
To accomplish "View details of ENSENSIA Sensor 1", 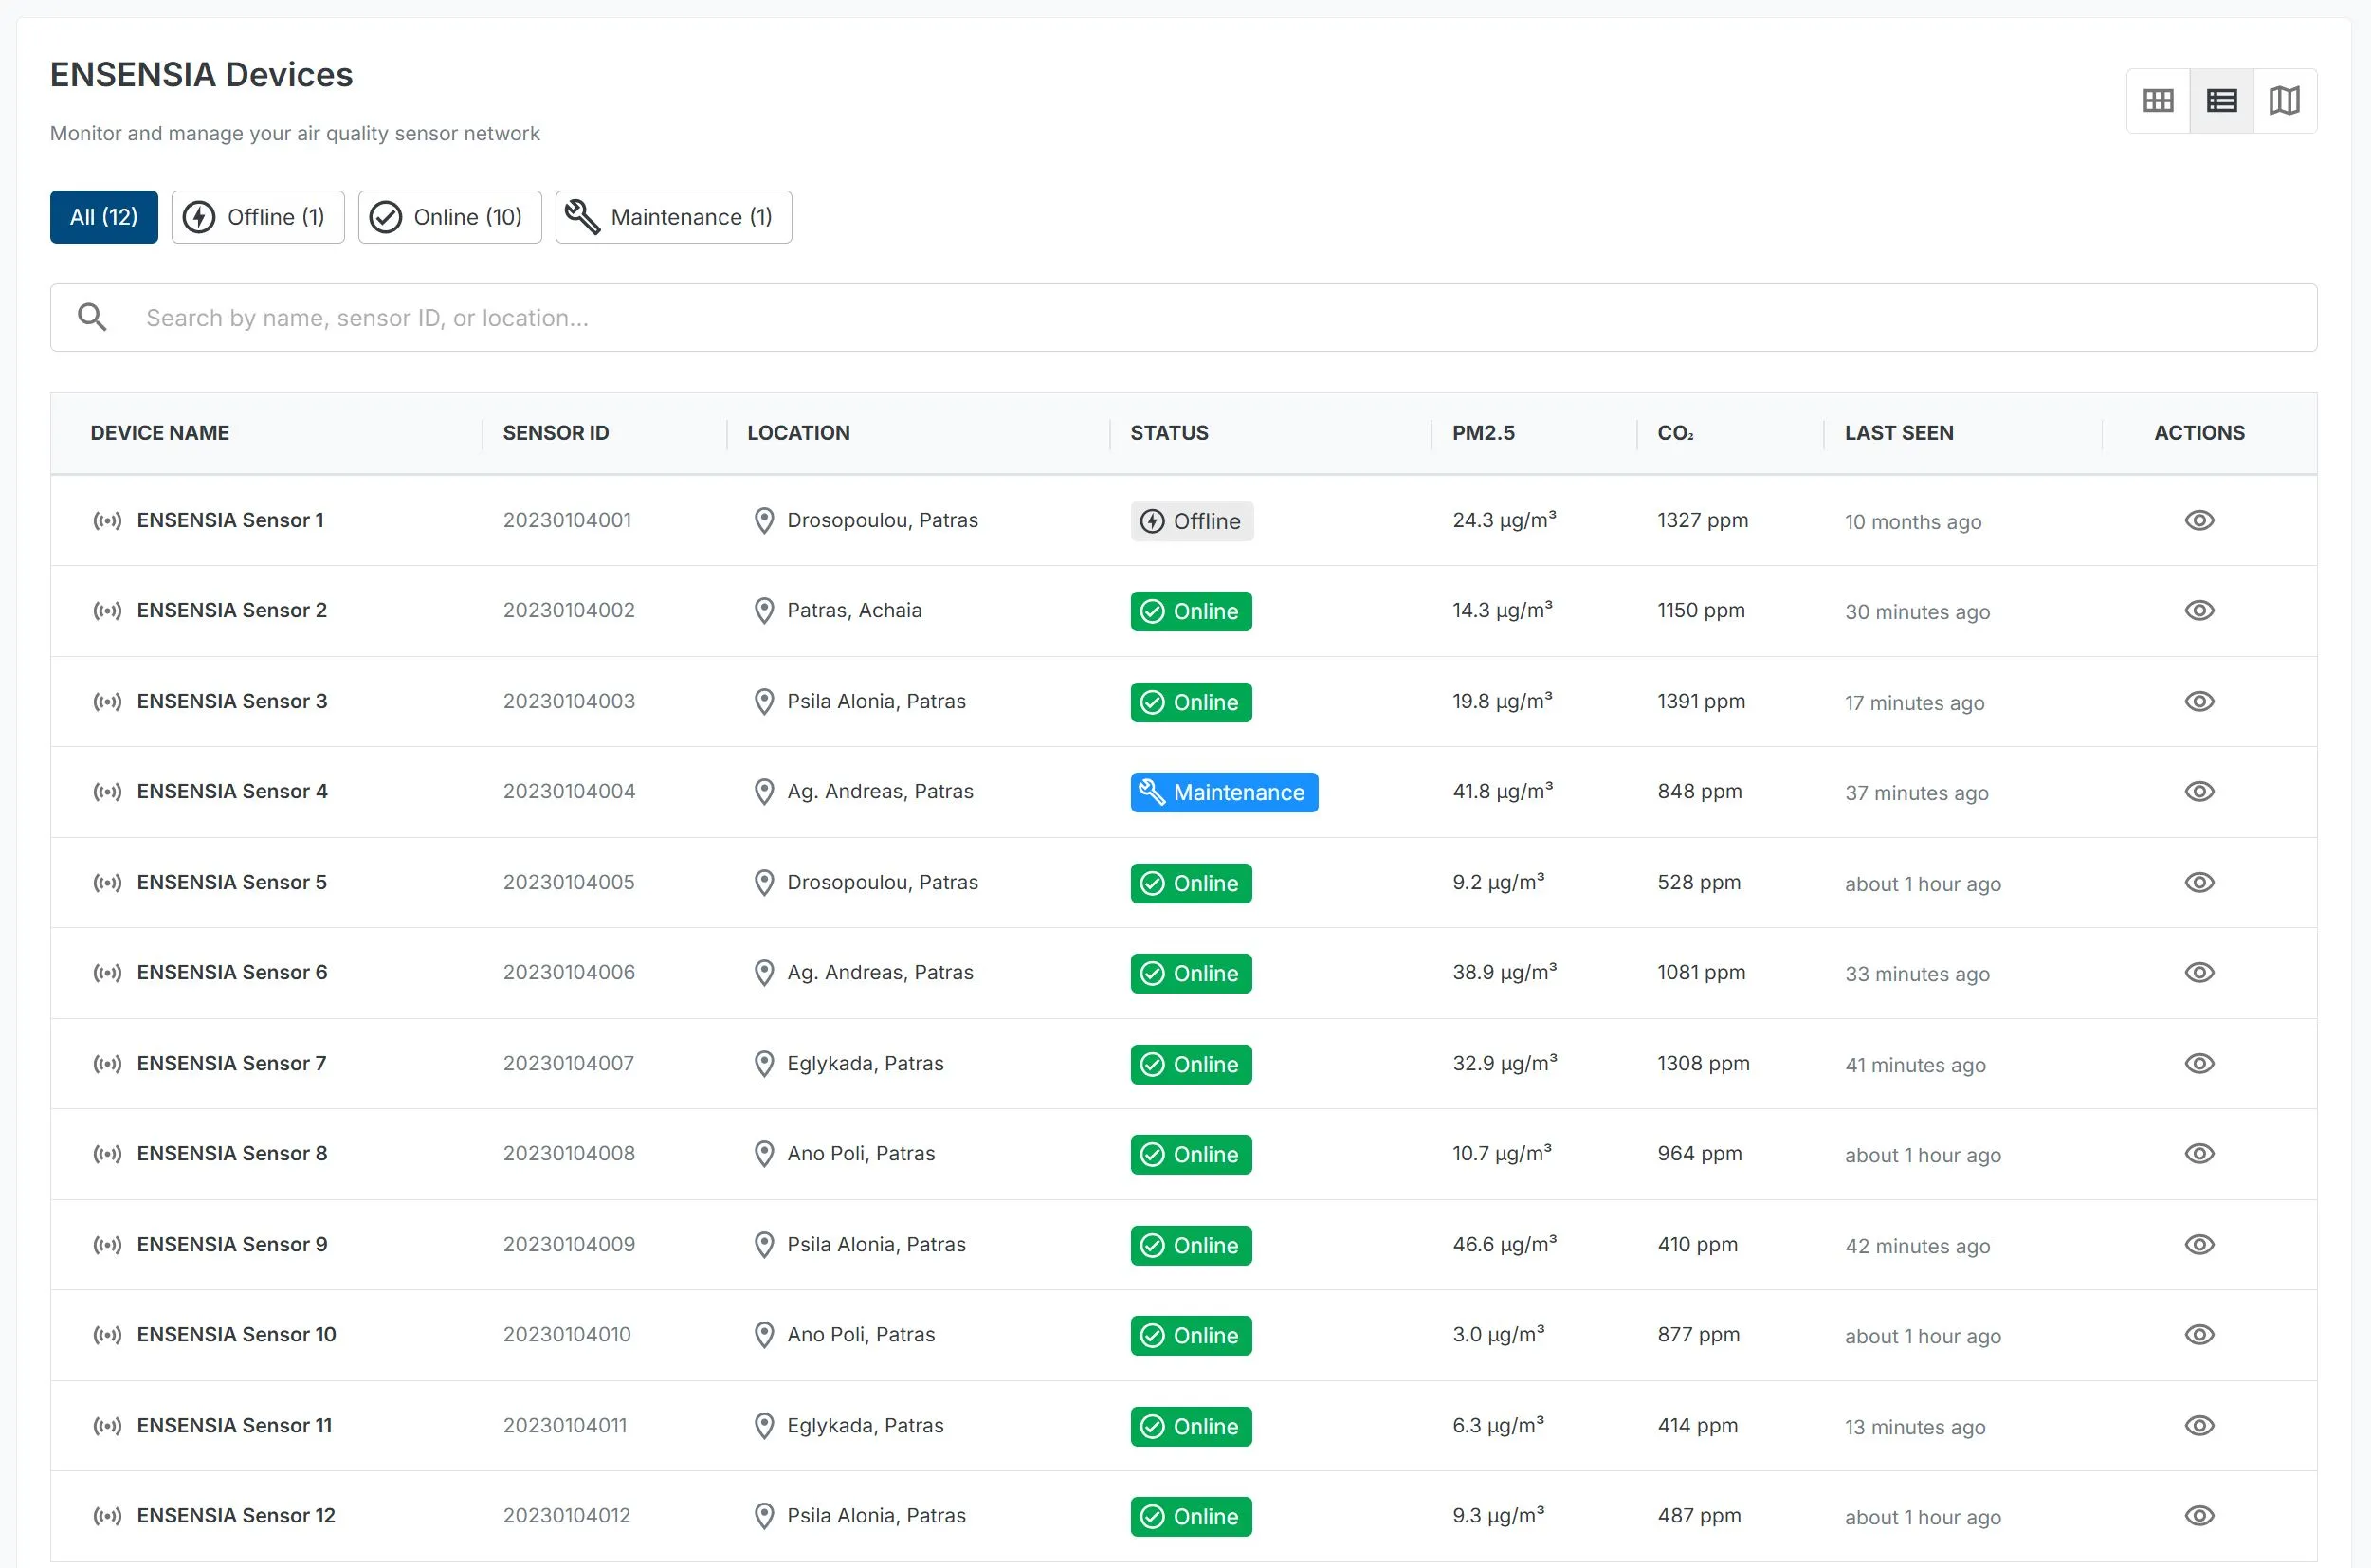I will click(x=2199, y=521).
